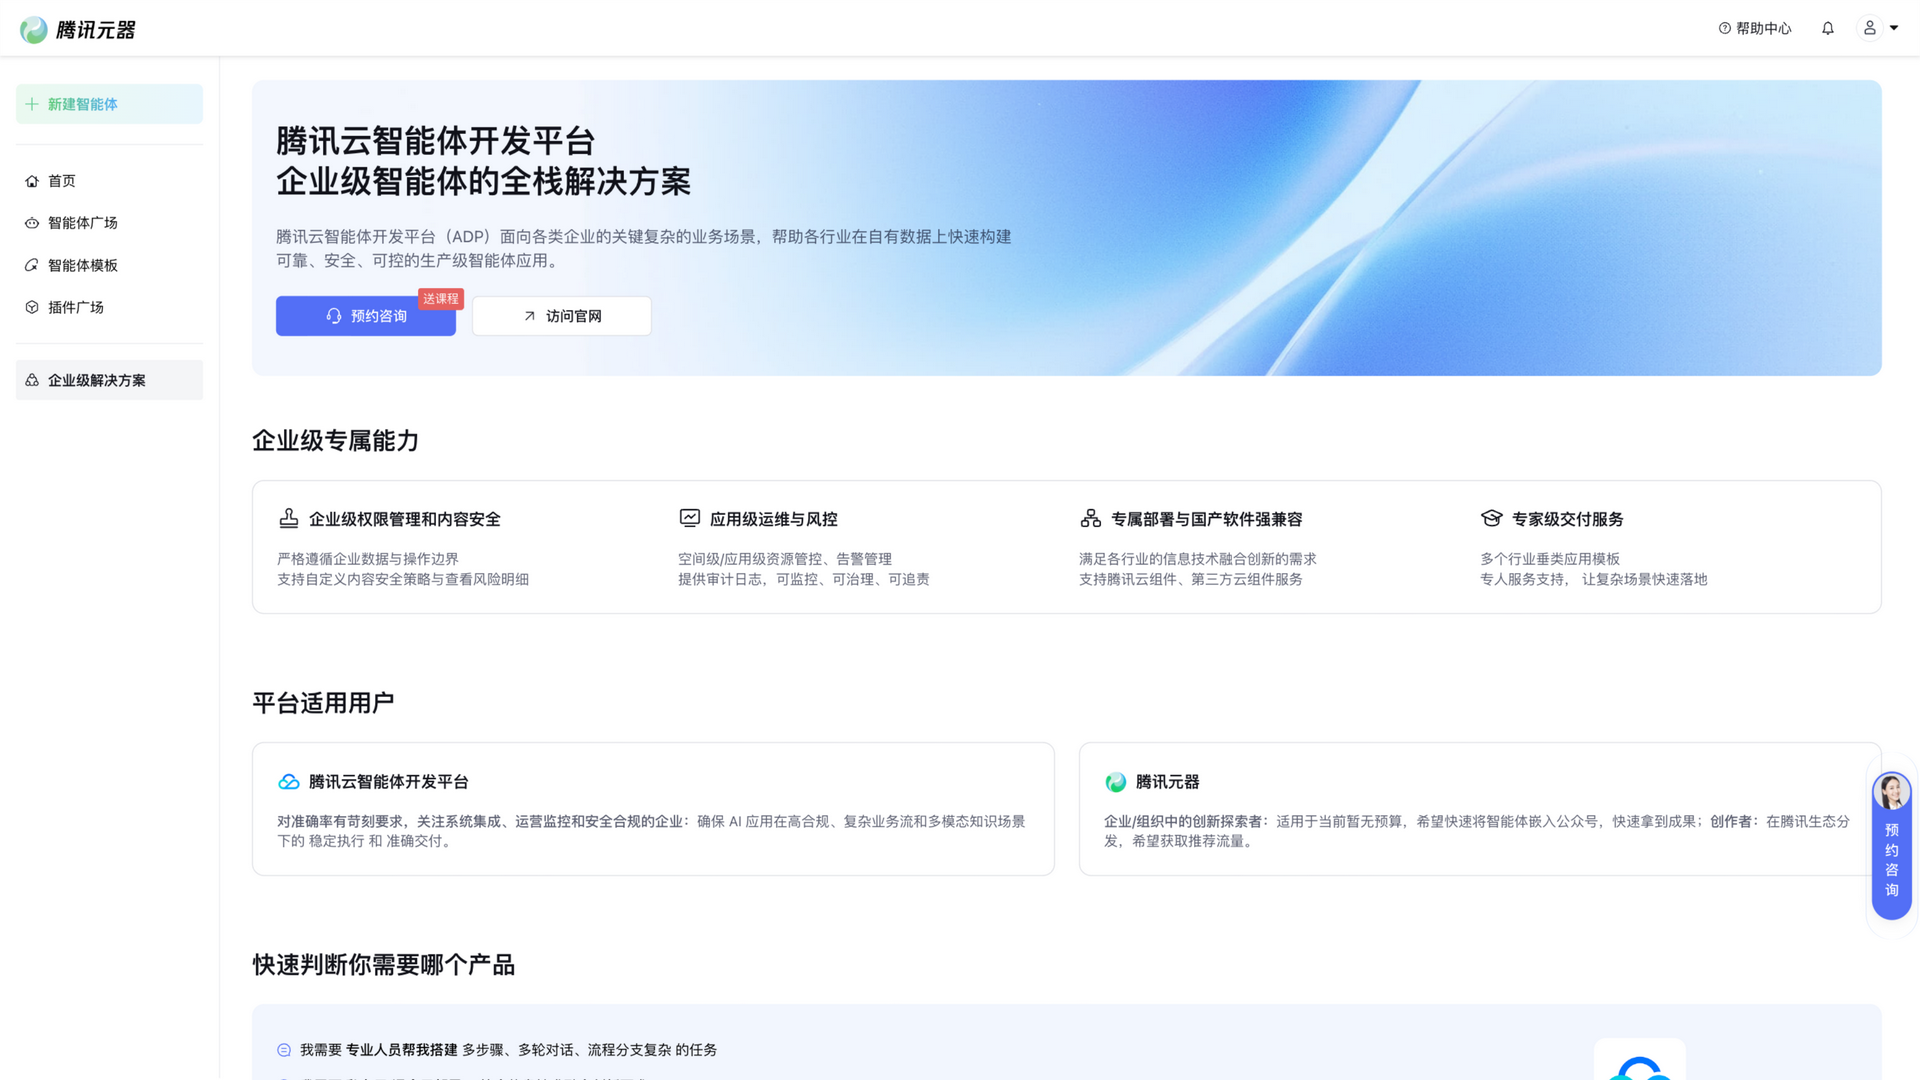Screen dimensions: 1920x1080
Task: Go to 首页 in the sidebar
Action: [x=109, y=181]
